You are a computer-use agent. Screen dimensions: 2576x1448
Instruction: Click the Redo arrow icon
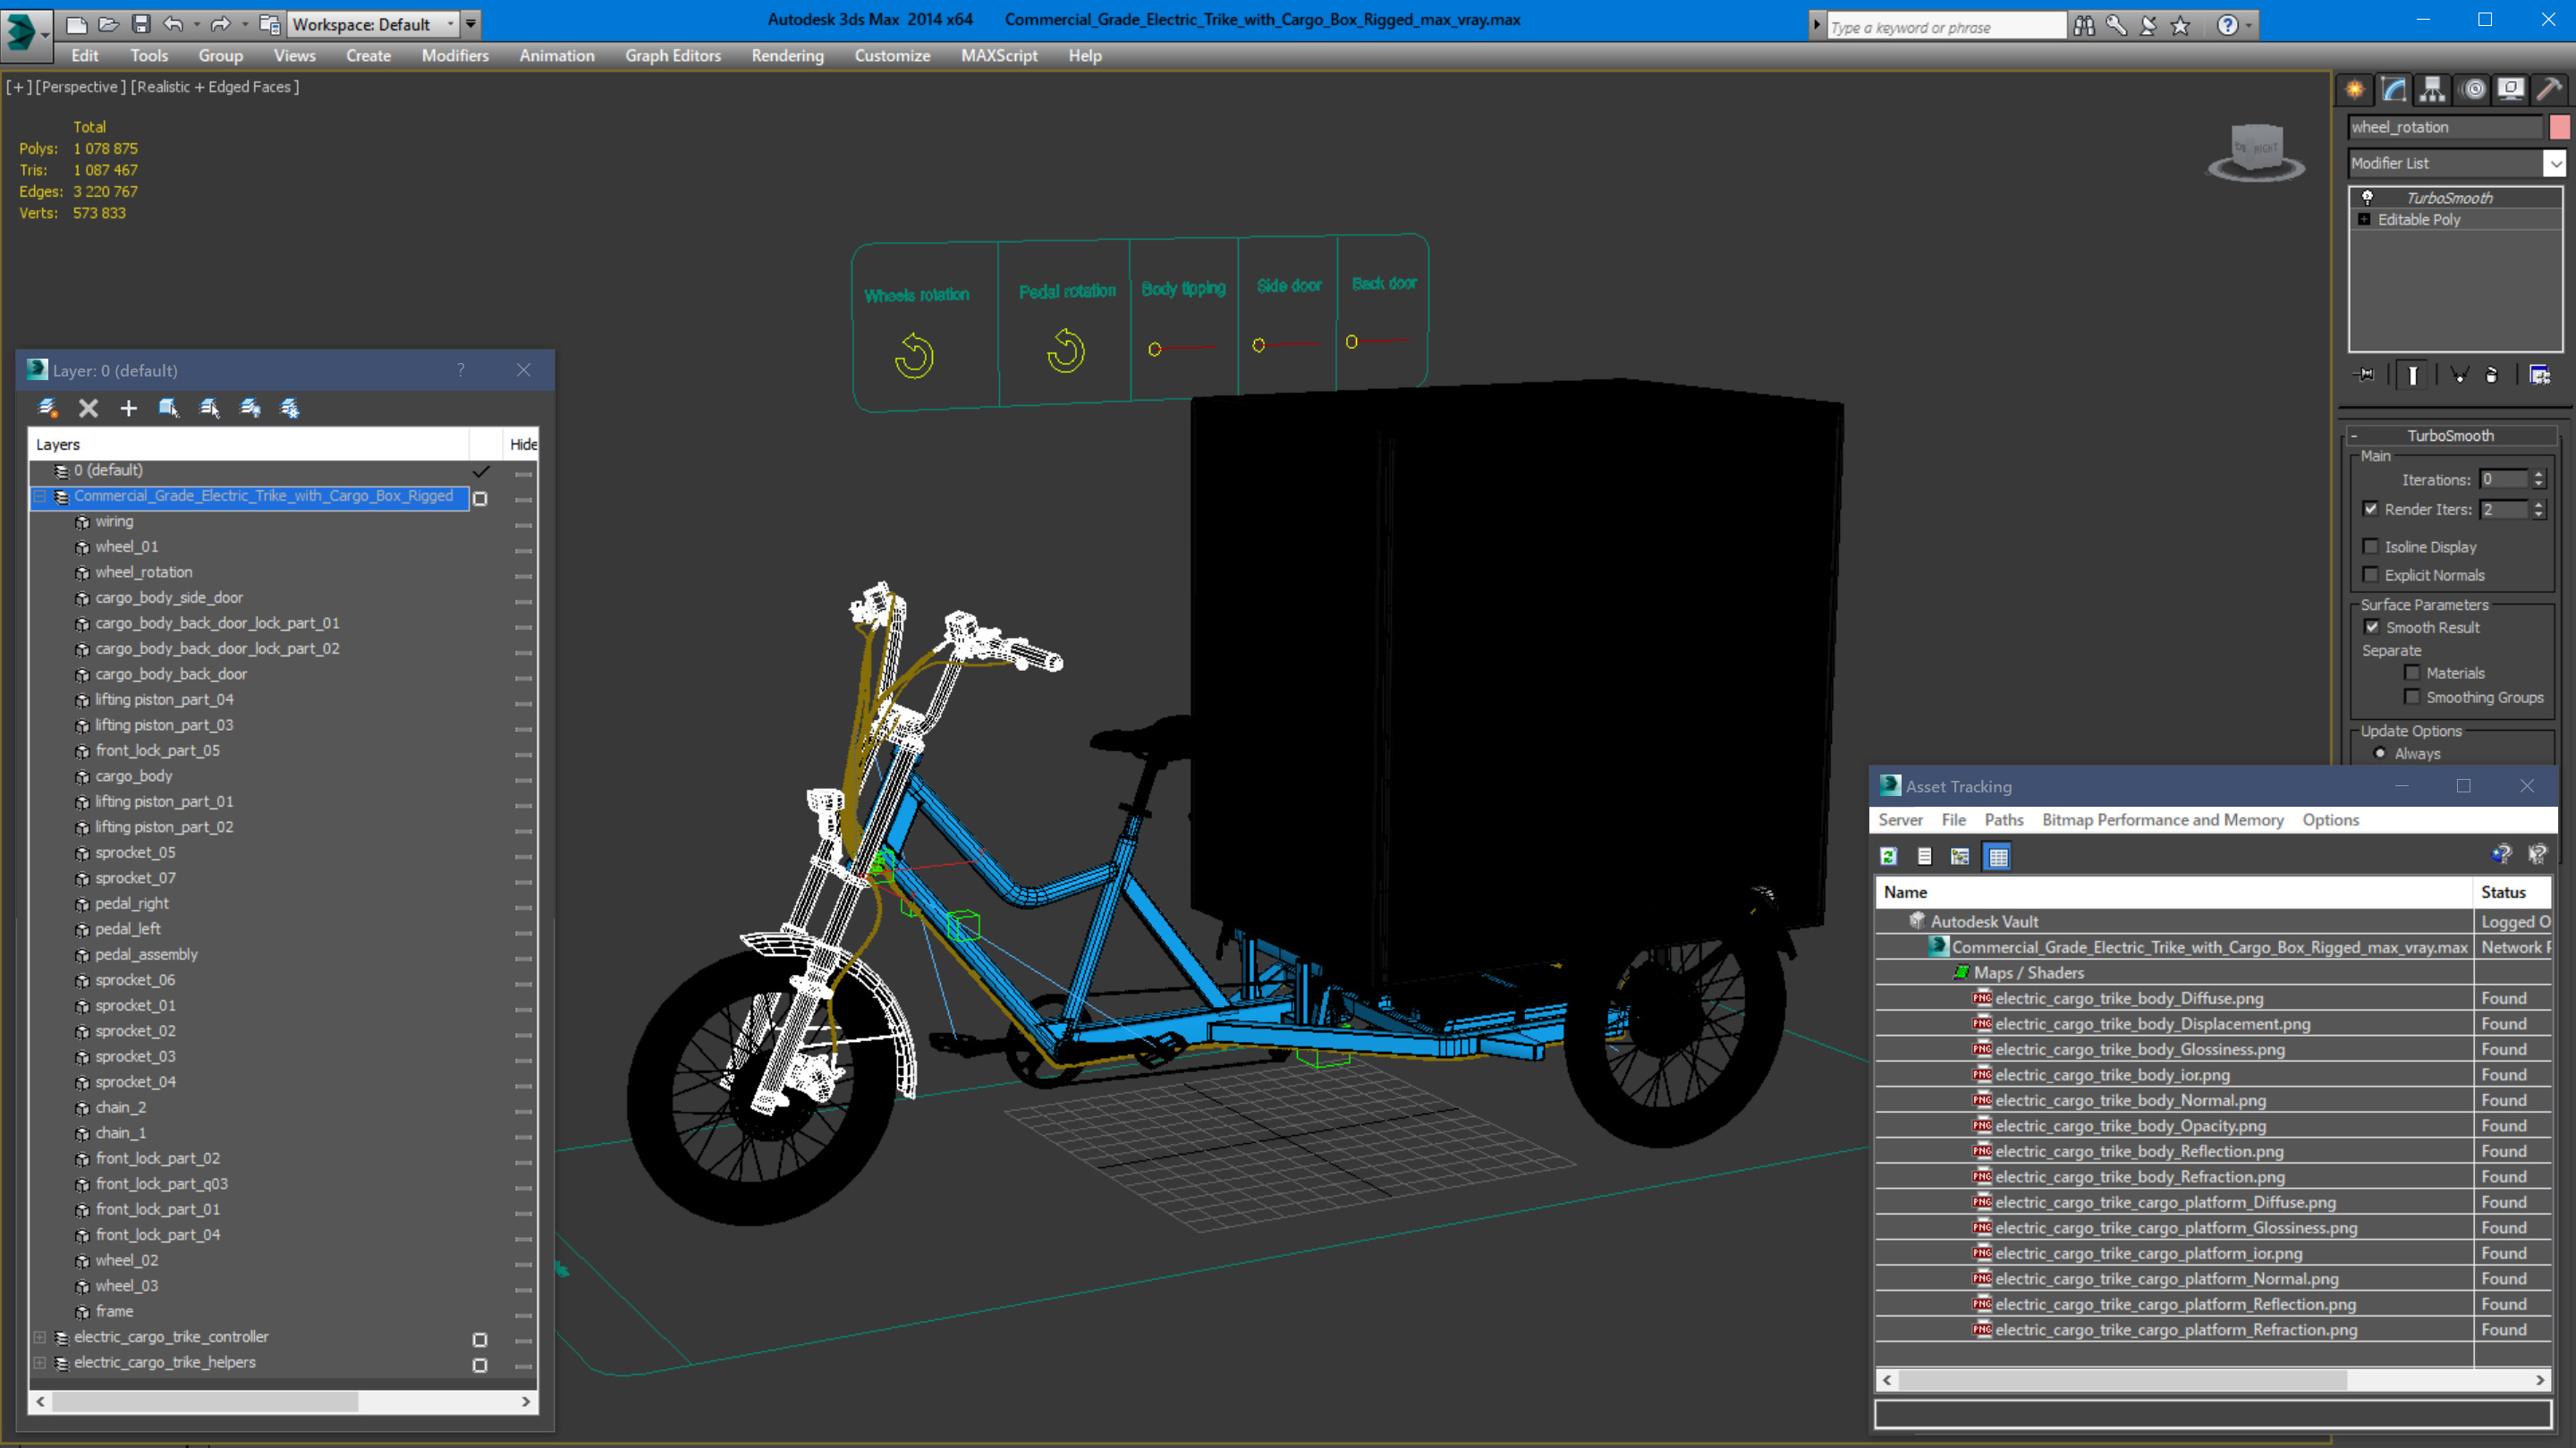tap(221, 24)
